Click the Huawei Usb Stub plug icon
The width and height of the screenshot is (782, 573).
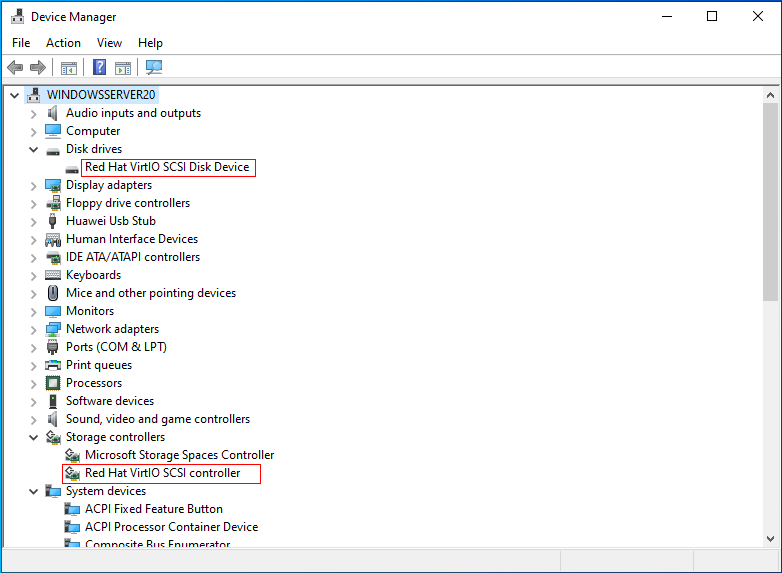52,221
